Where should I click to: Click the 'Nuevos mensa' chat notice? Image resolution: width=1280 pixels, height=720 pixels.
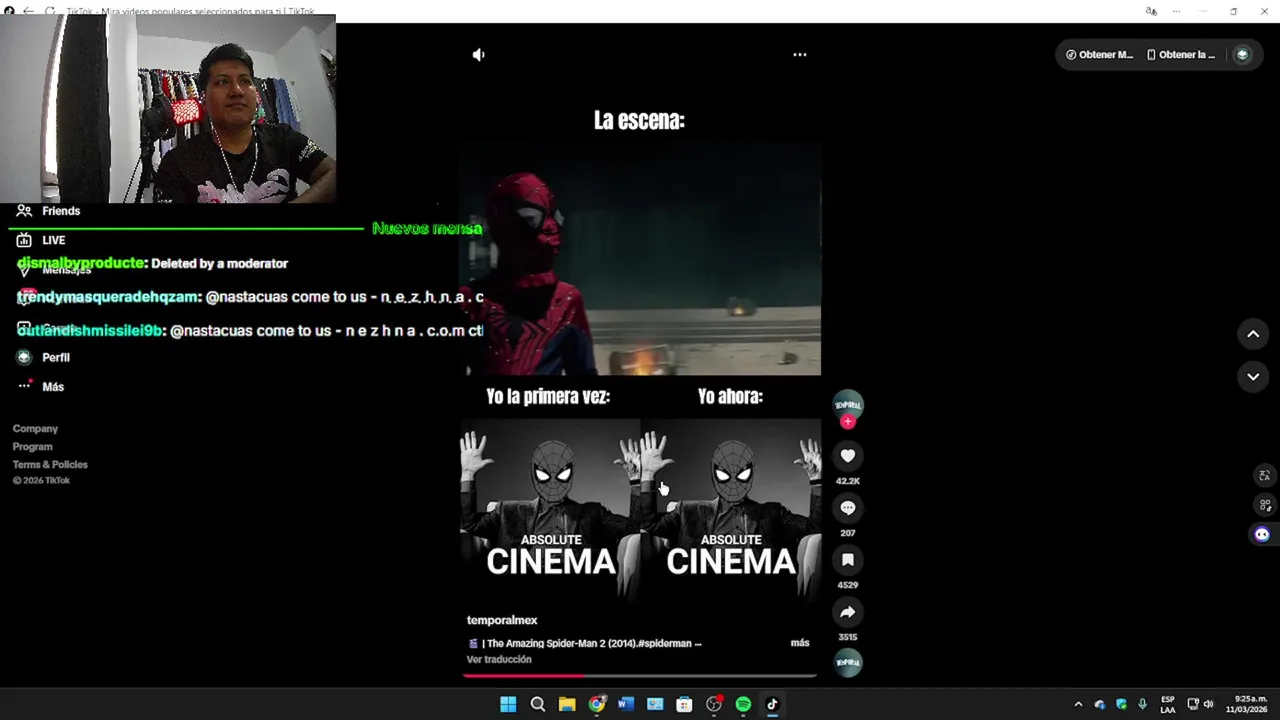427,228
